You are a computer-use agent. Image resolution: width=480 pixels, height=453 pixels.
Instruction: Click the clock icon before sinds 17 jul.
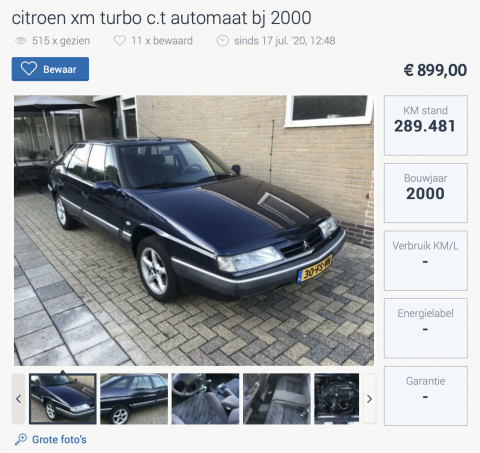(223, 41)
